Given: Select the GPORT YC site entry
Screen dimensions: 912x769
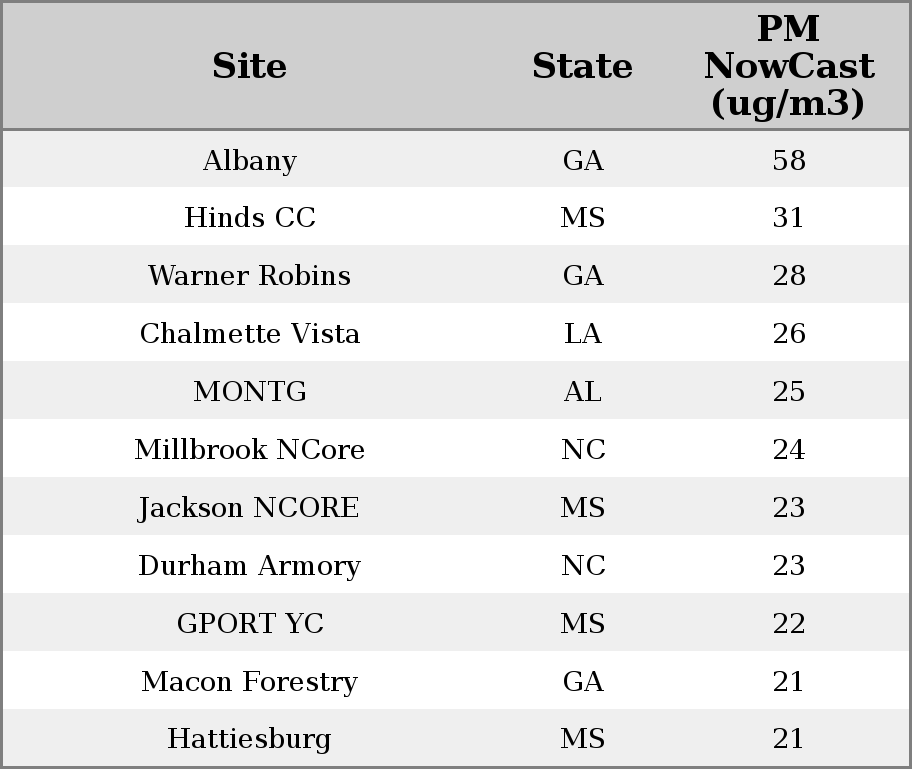Looking at the screenshot, I should tap(250, 624).
